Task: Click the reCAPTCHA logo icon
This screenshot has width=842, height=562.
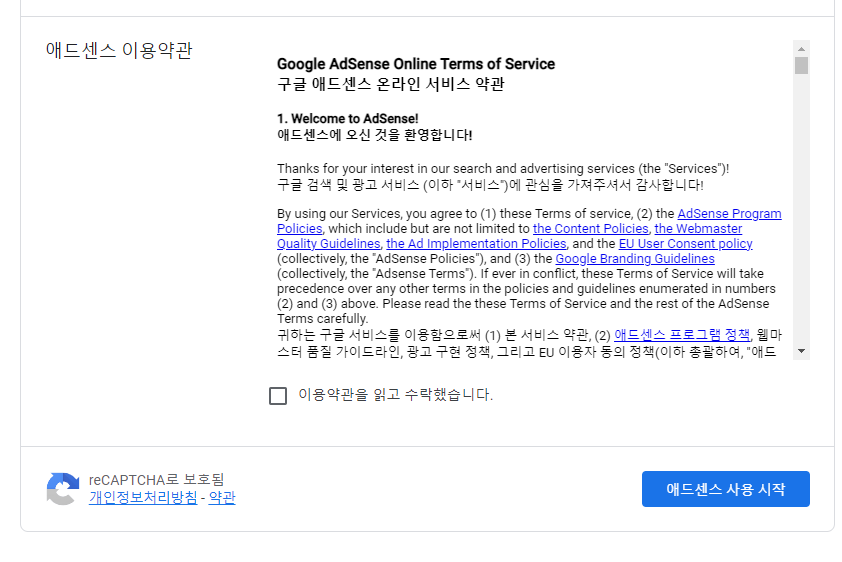Action: [x=63, y=488]
